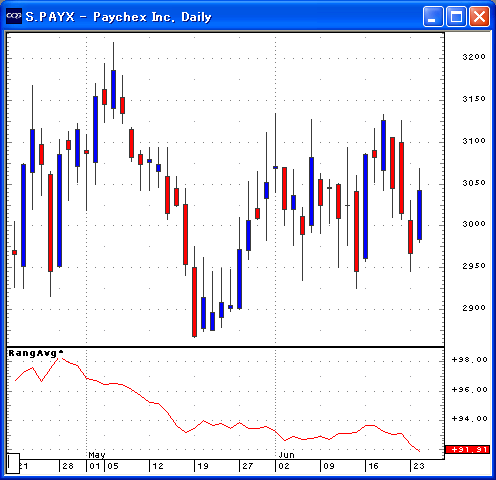Click the 23 date label on time axis
The height and width of the screenshot is (480, 496).
[419, 466]
